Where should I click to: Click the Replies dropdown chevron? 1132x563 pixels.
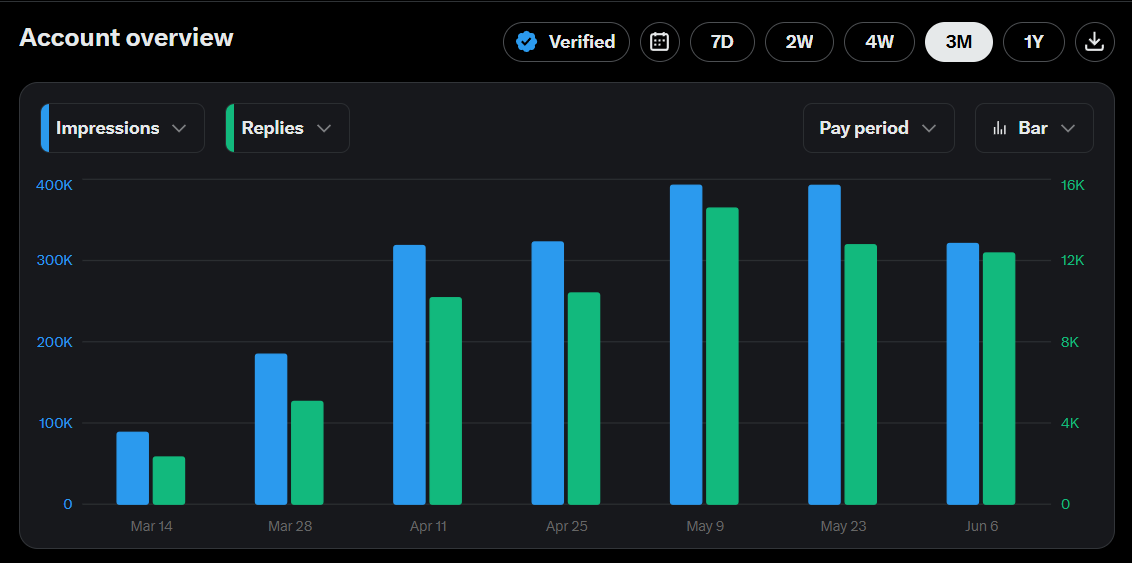point(324,128)
